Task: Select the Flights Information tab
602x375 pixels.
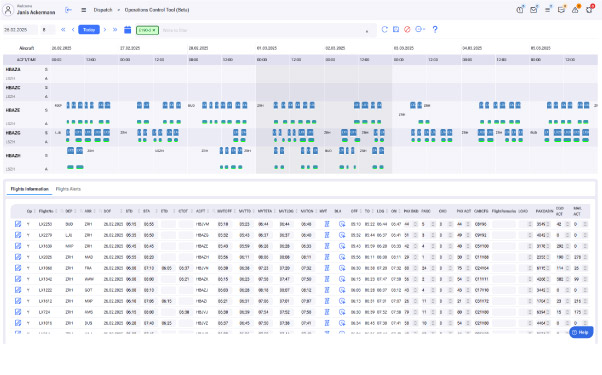Action: pos(30,189)
